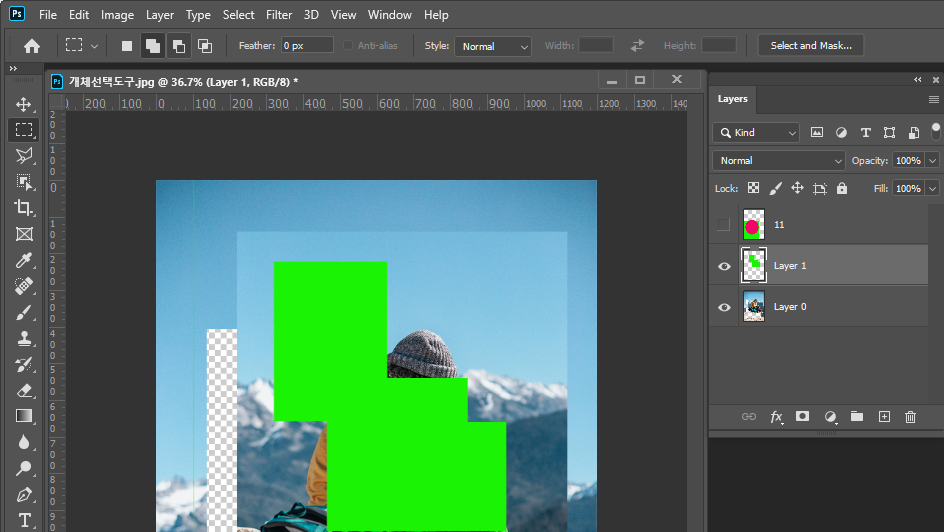Switch to the Layers tab

pos(733,99)
